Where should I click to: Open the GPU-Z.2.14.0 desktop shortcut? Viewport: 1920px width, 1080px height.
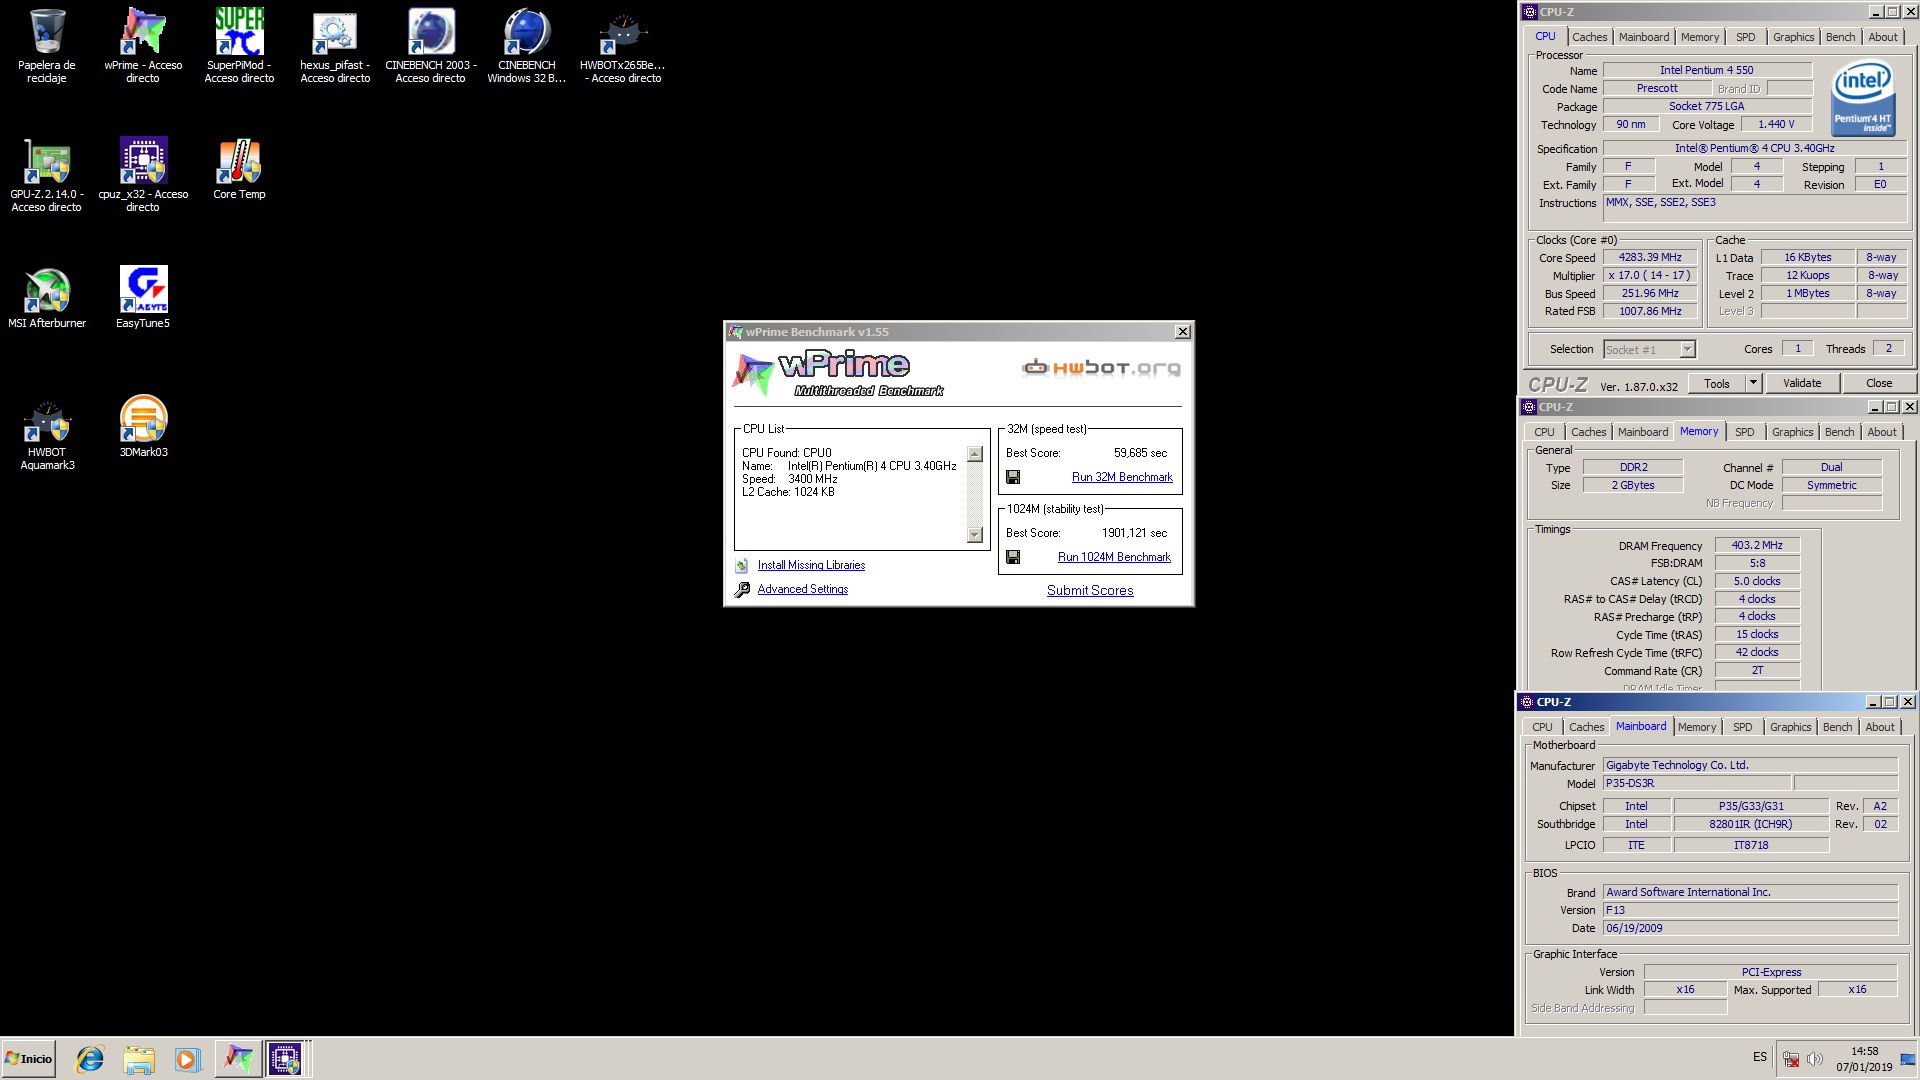click(x=46, y=174)
